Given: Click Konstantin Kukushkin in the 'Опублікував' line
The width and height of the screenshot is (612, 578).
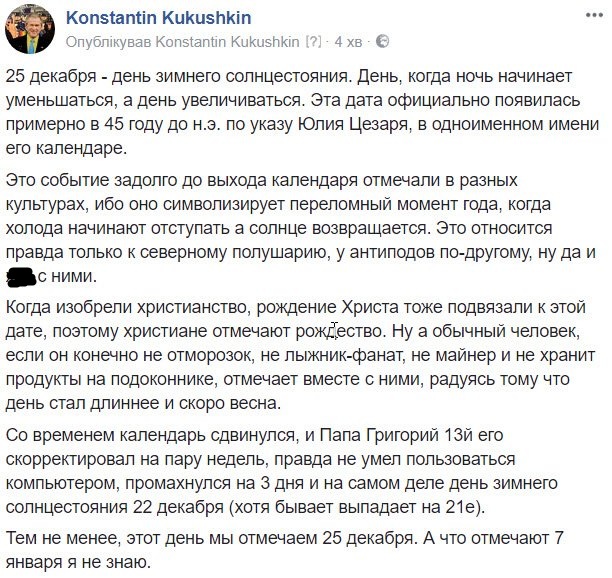Looking at the screenshot, I should (x=228, y=41).
